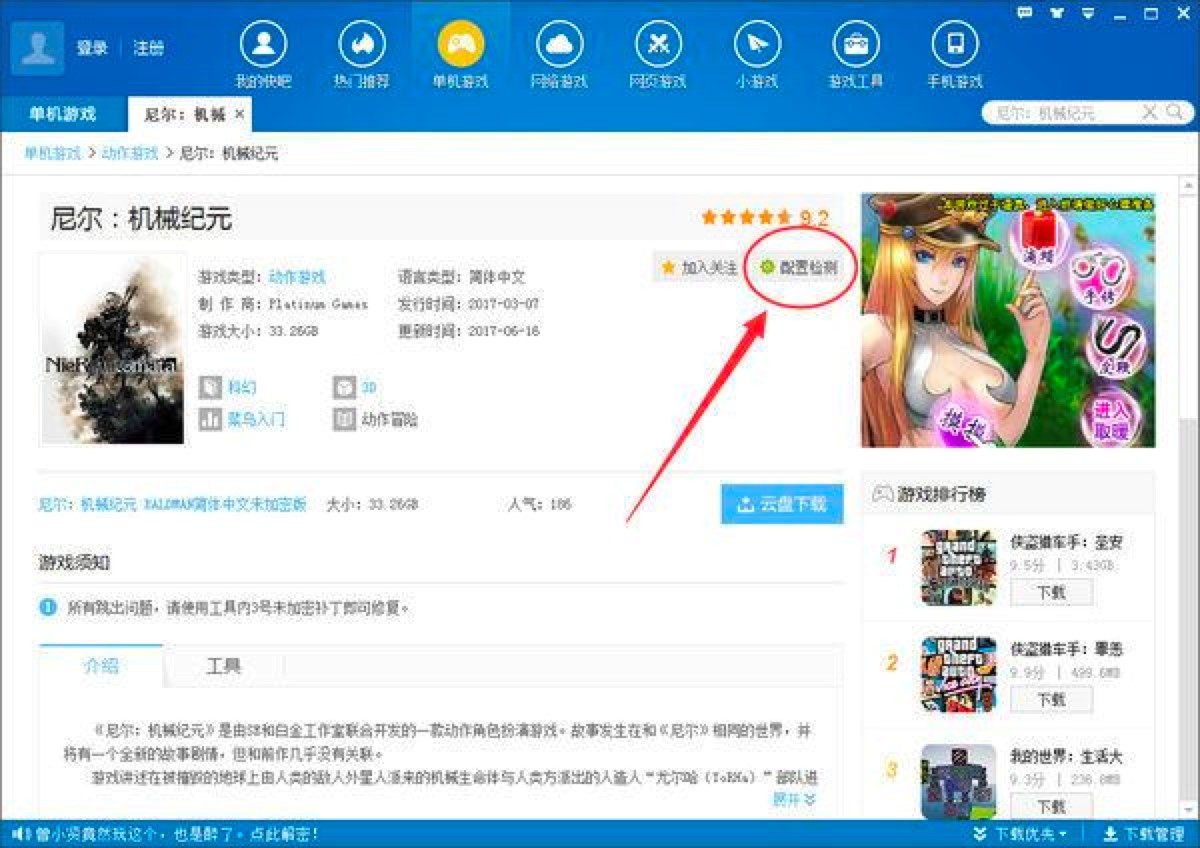Click 配置检测 button
Image resolution: width=1200 pixels, height=848 pixels.
point(798,268)
